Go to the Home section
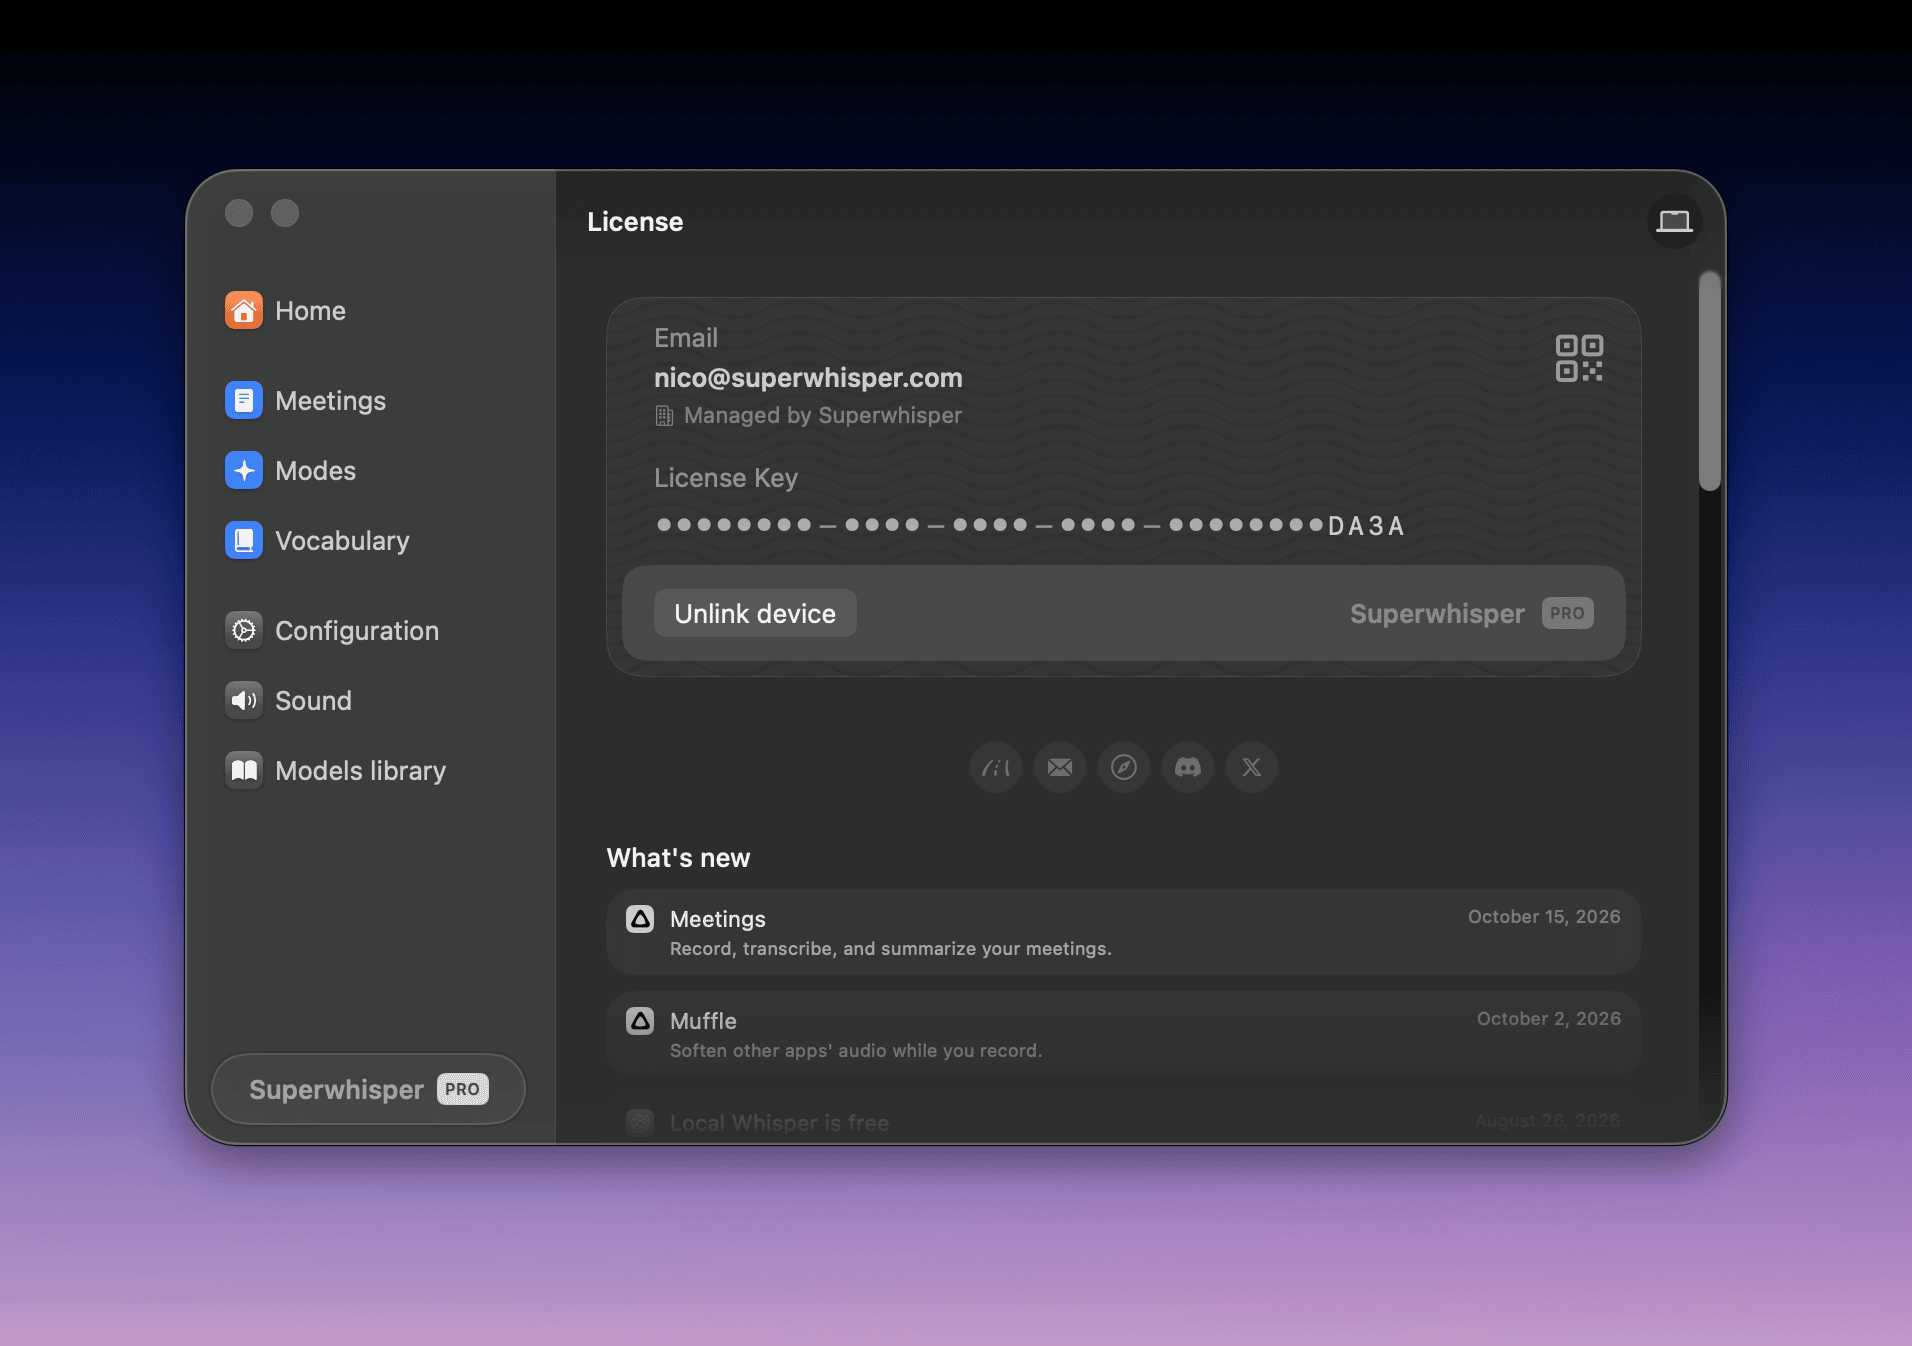The image size is (1912, 1346). (310, 311)
